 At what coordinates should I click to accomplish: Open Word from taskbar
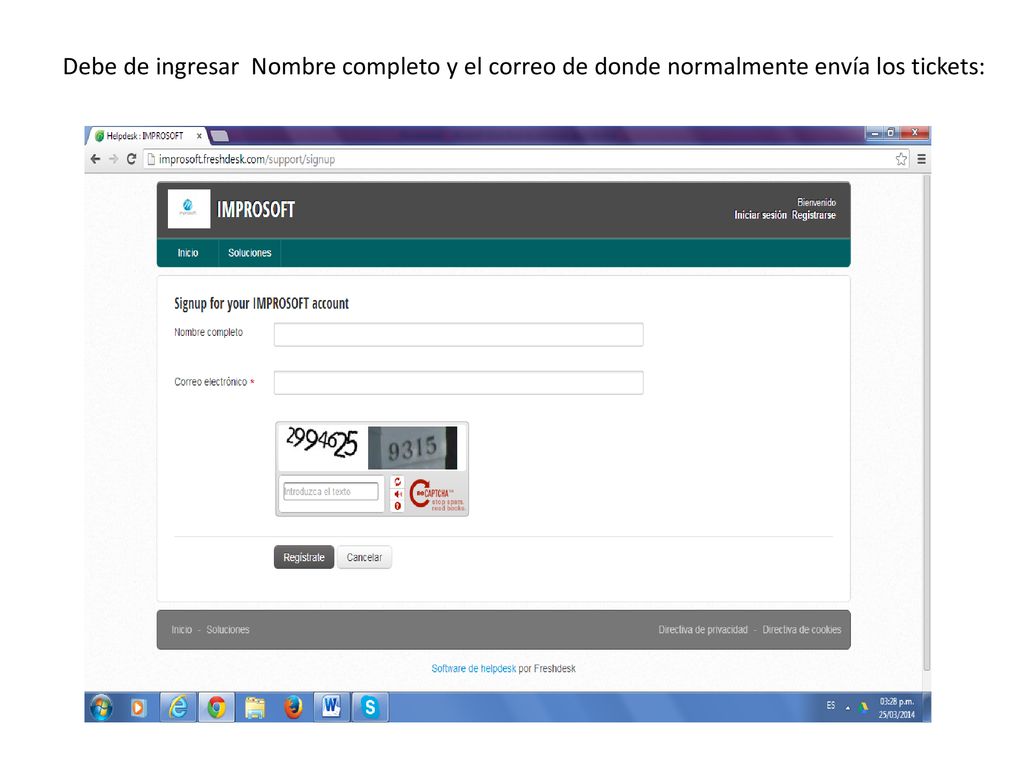(x=332, y=707)
